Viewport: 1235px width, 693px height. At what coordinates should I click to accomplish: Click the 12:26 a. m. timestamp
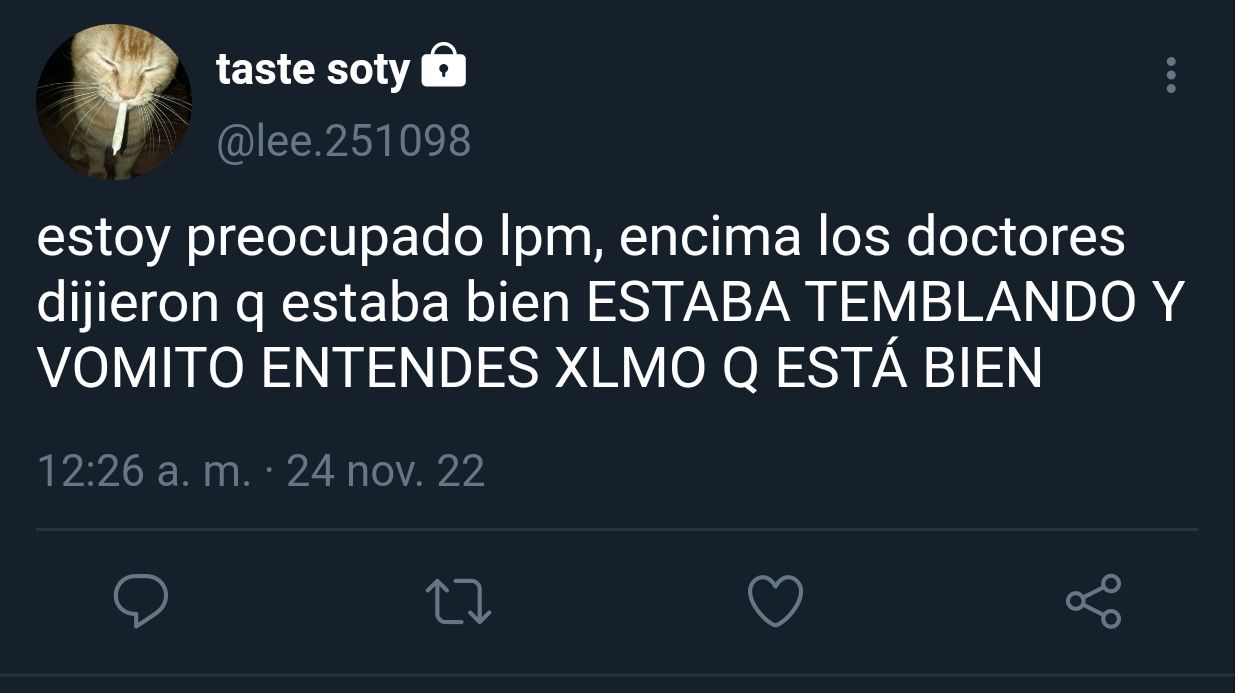pyautogui.click(x=144, y=470)
